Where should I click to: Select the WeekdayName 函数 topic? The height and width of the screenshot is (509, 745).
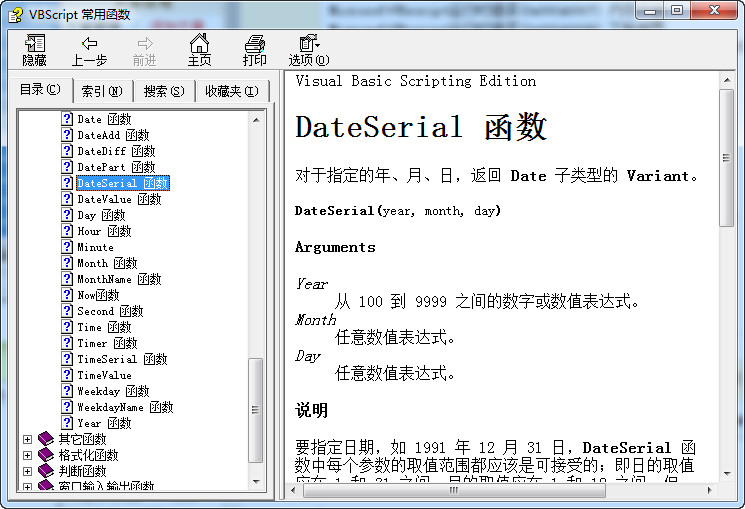pos(125,407)
